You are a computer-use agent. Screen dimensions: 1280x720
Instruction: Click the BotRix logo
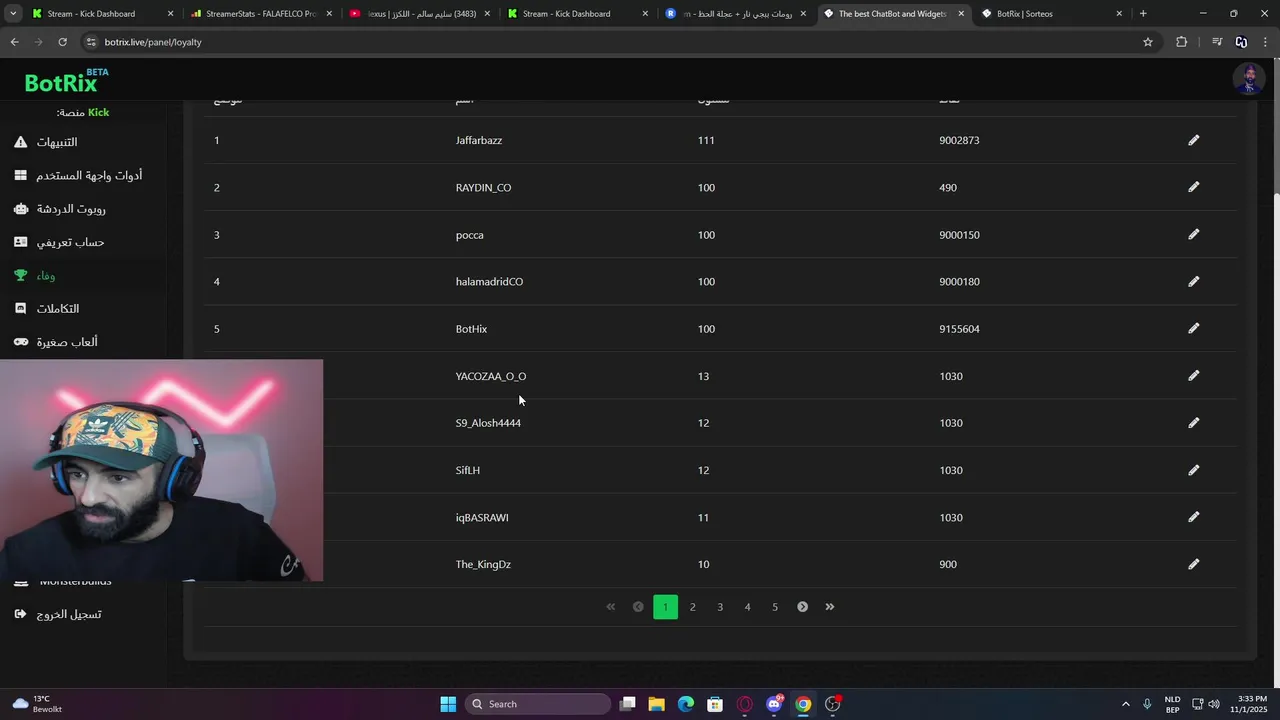click(x=66, y=81)
